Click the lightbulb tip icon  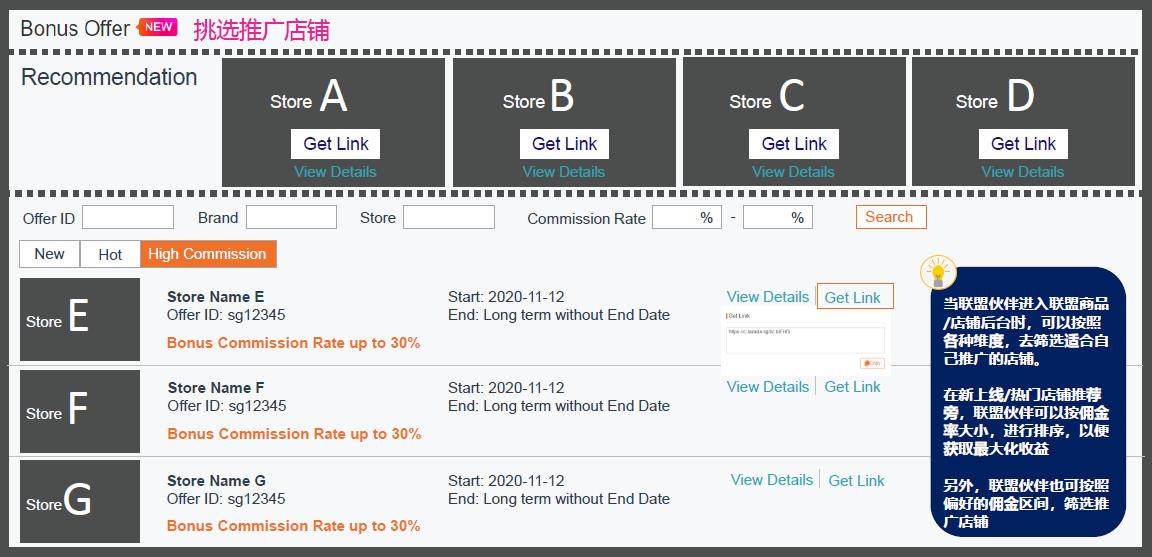pos(938,273)
